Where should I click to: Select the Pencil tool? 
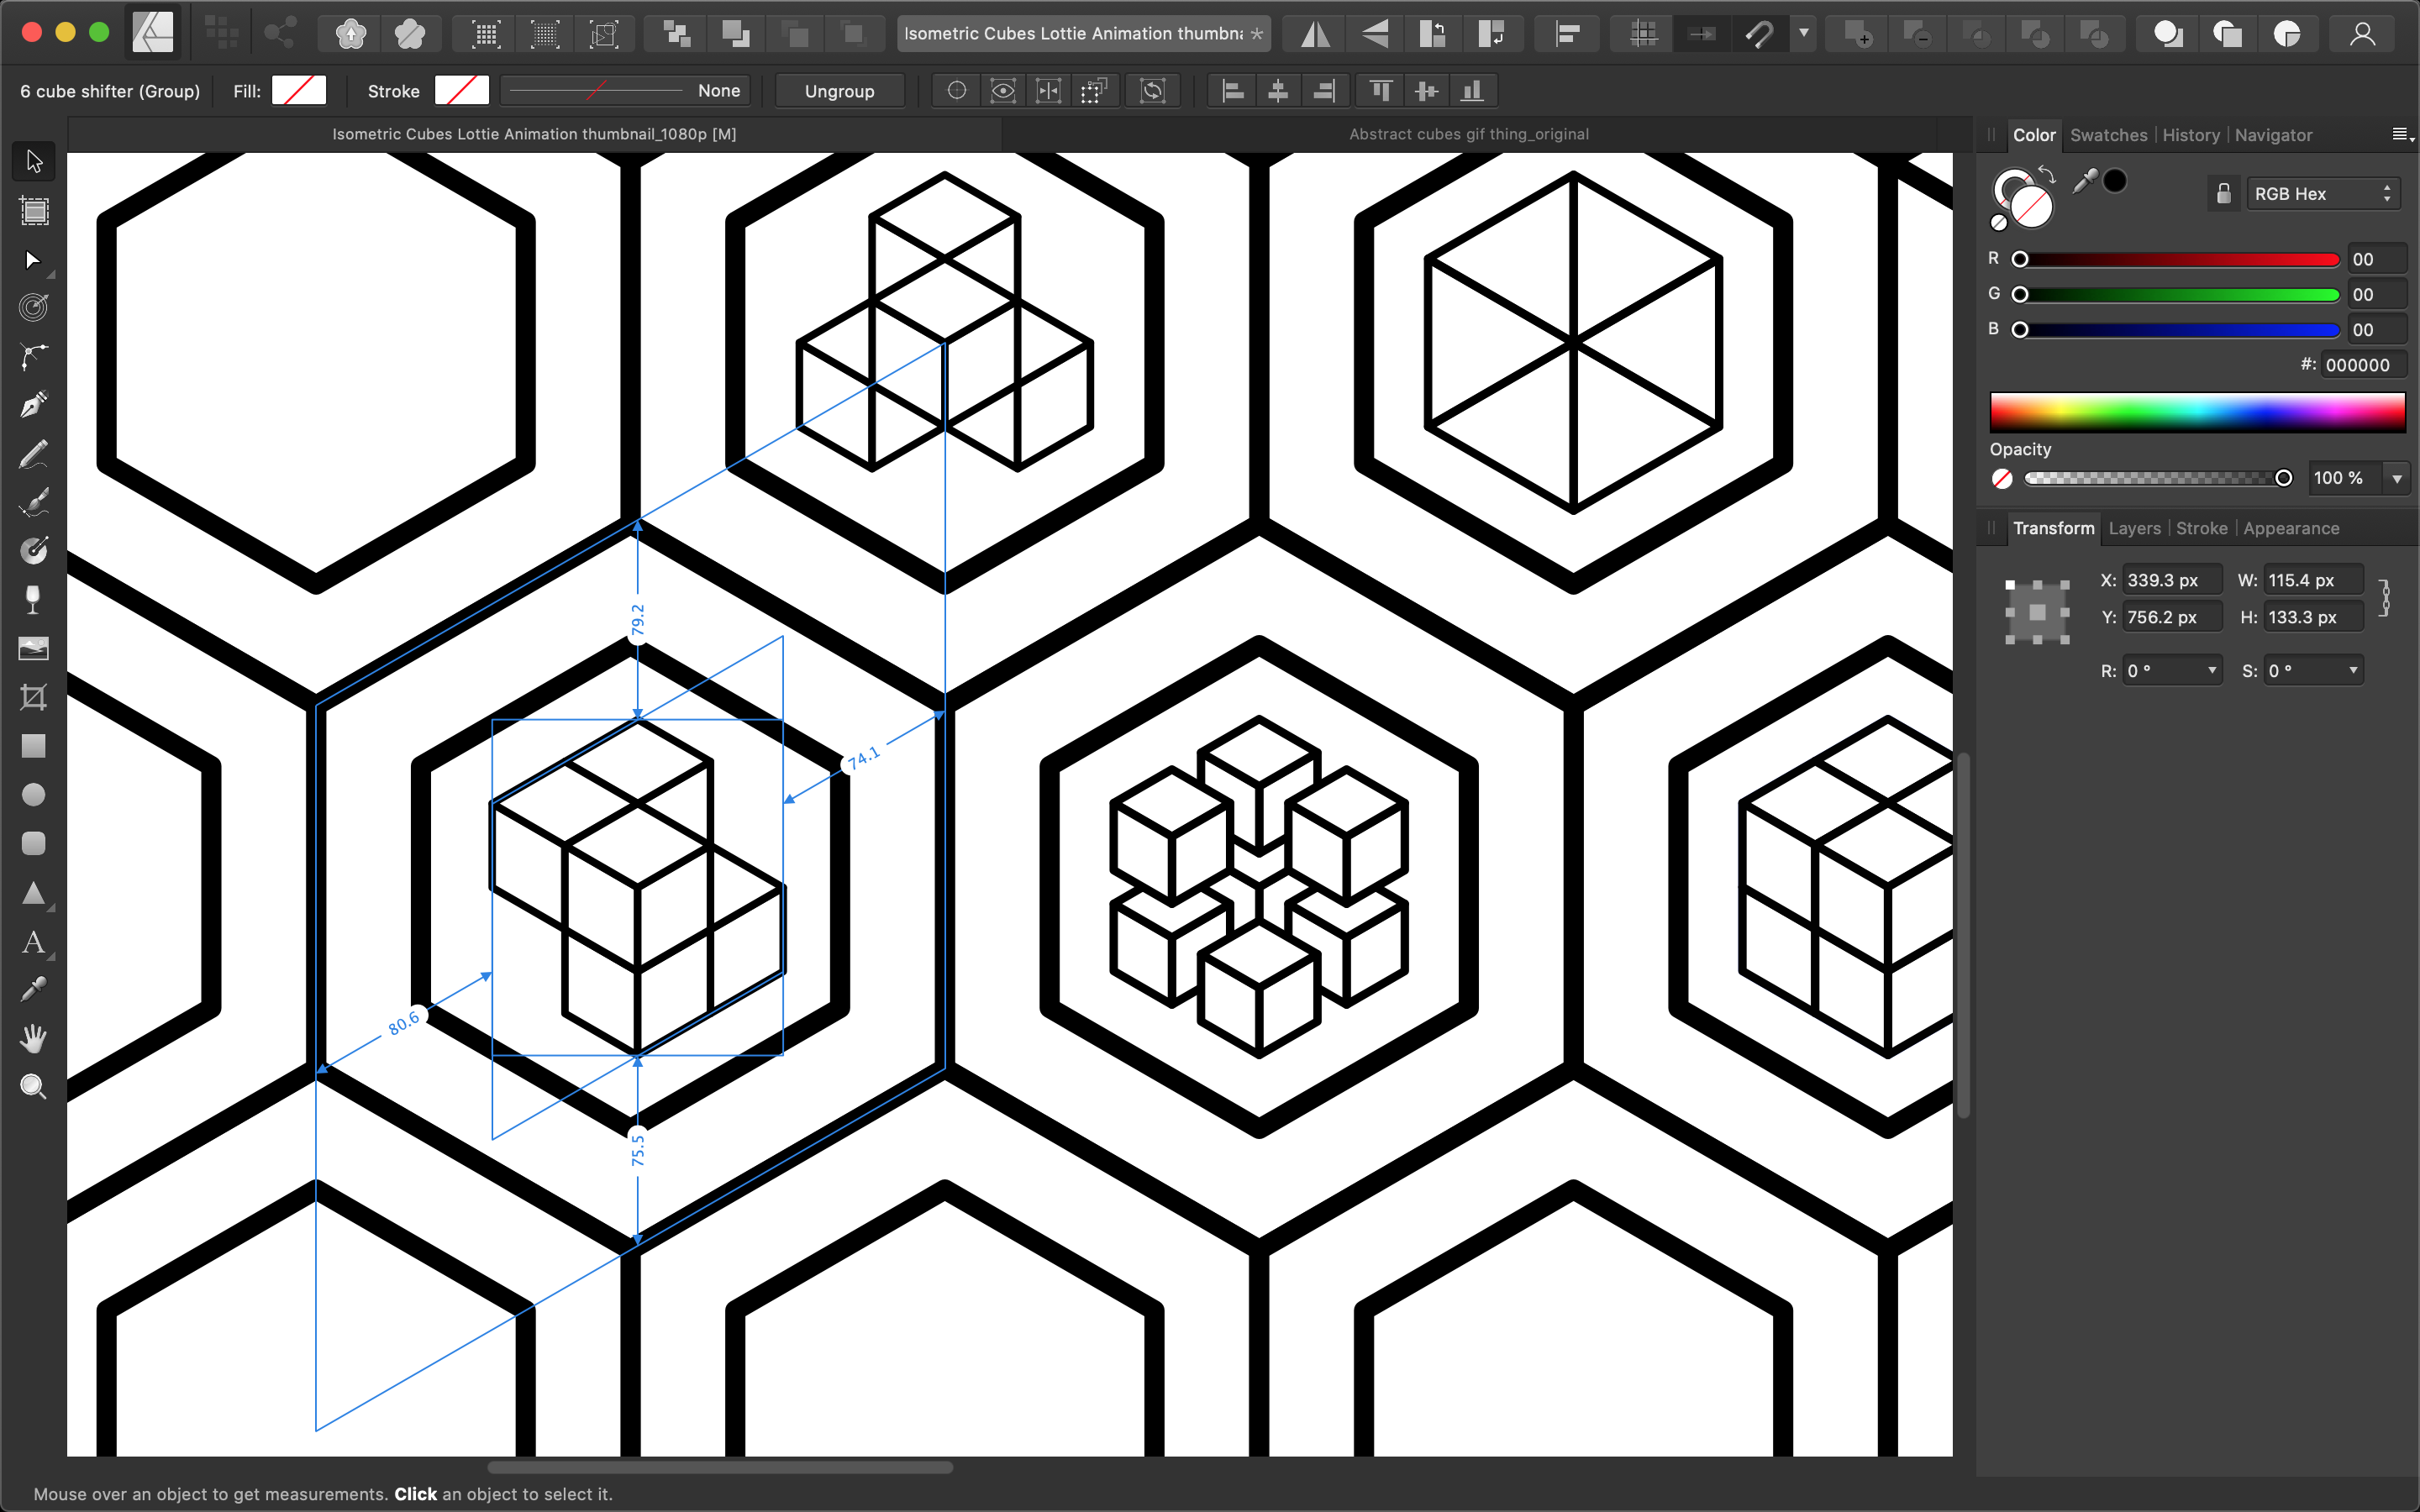[34, 454]
